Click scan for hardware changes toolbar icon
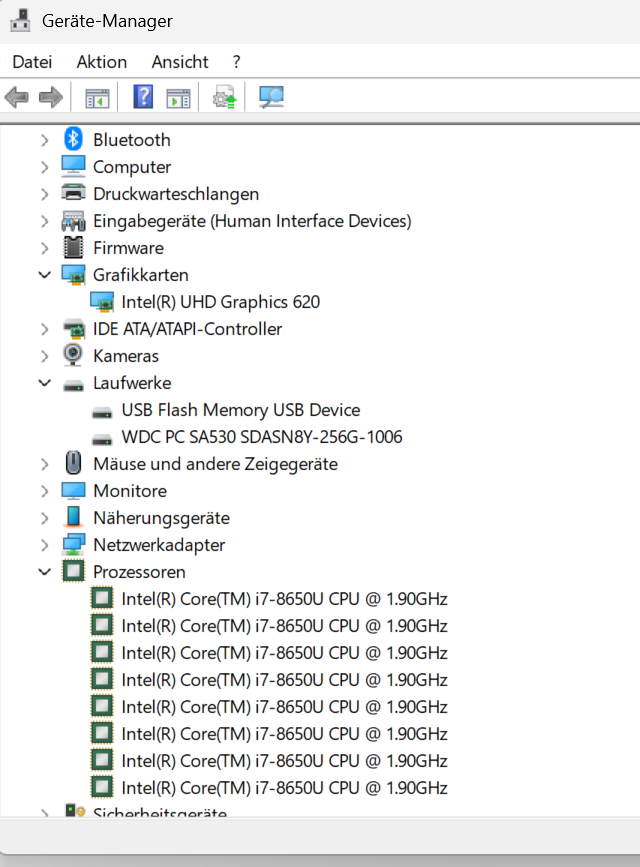 click(x=271, y=97)
